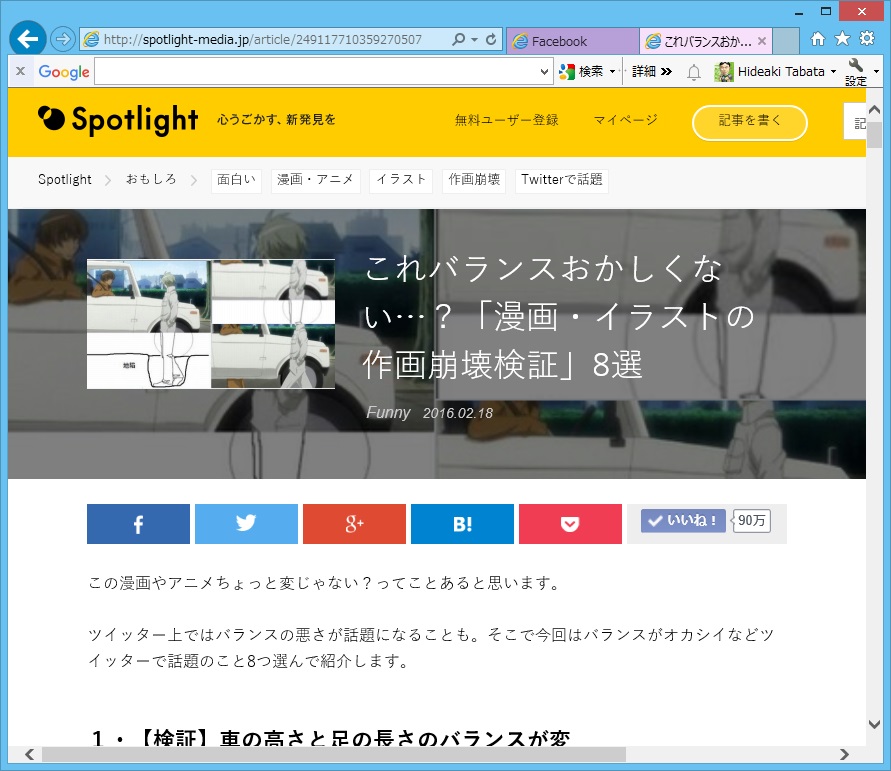This screenshot has height=771, width=891.
Task: Toggle the Facebook いいね! like button
Action: [683, 520]
